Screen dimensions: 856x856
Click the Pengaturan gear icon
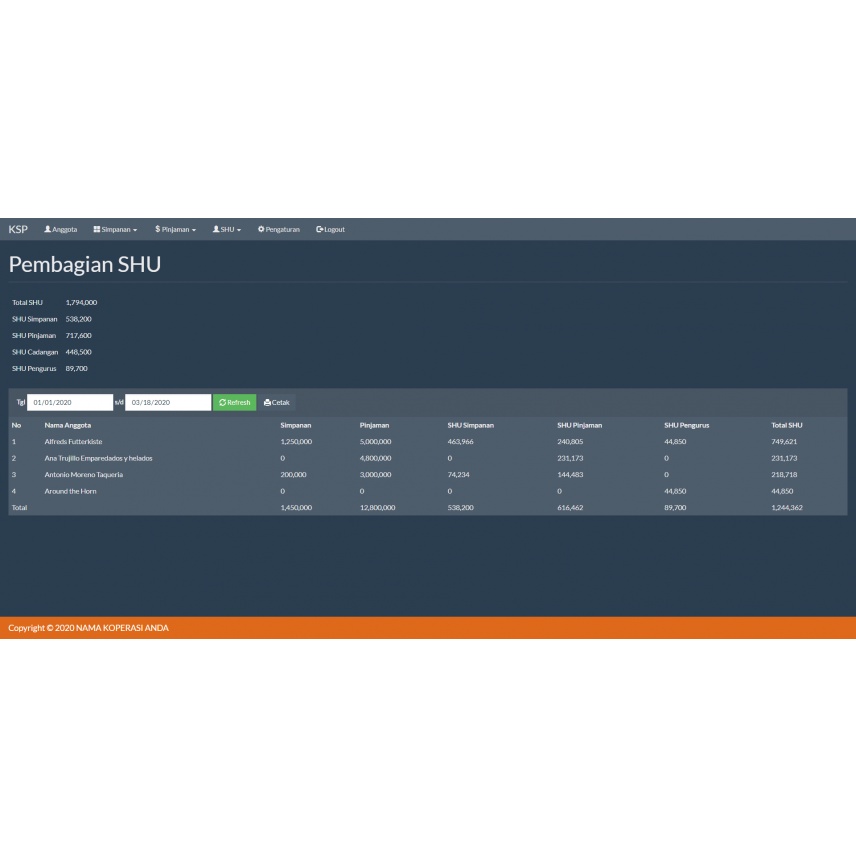[x=261, y=229]
